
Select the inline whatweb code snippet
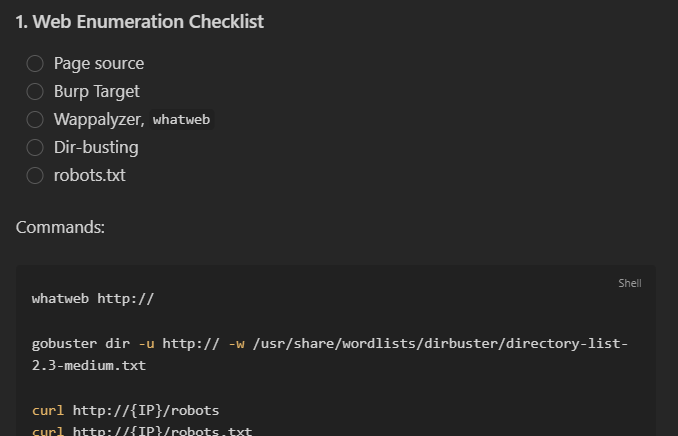click(x=182, y=120)
